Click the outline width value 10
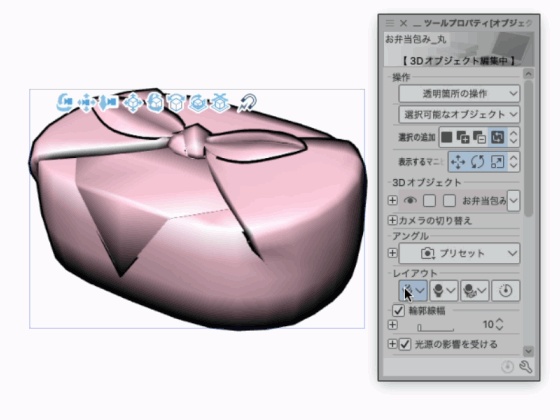The image size is (560, 420). pos(488,325)
